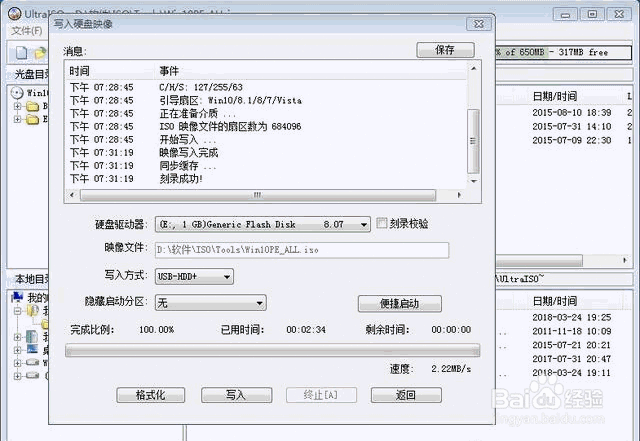Select the My Computer icon in local tree
Viewport: 640px width, 441px height.
(x=17, y=297)
